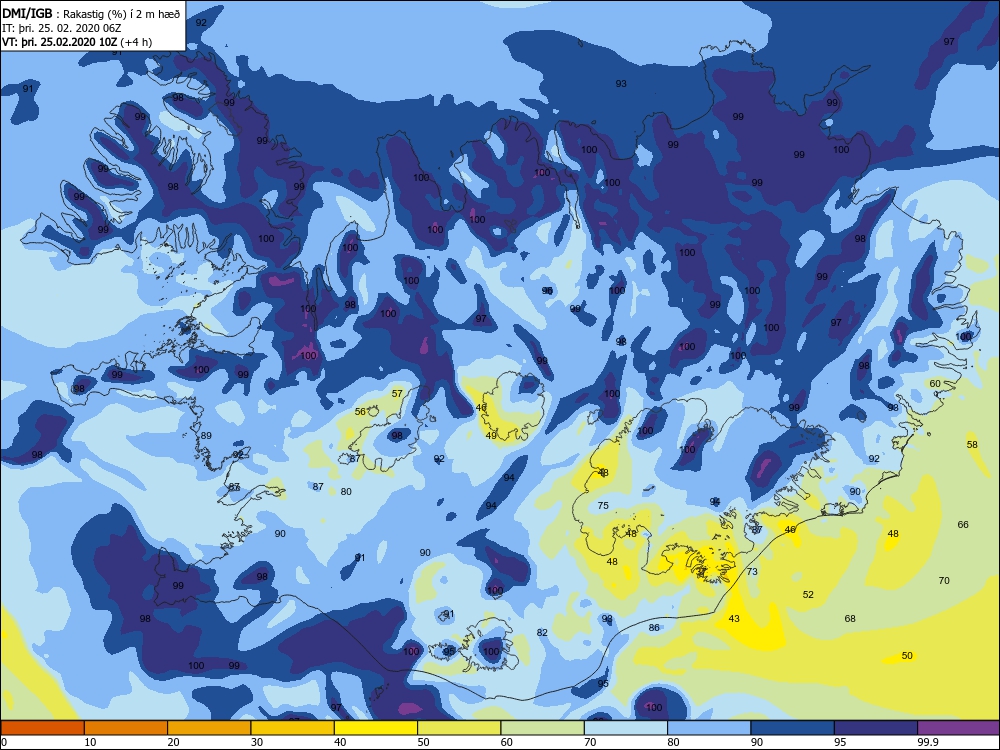Click the humidity value "68" on the map
1000x750 pixels.
tap(850, 619)
